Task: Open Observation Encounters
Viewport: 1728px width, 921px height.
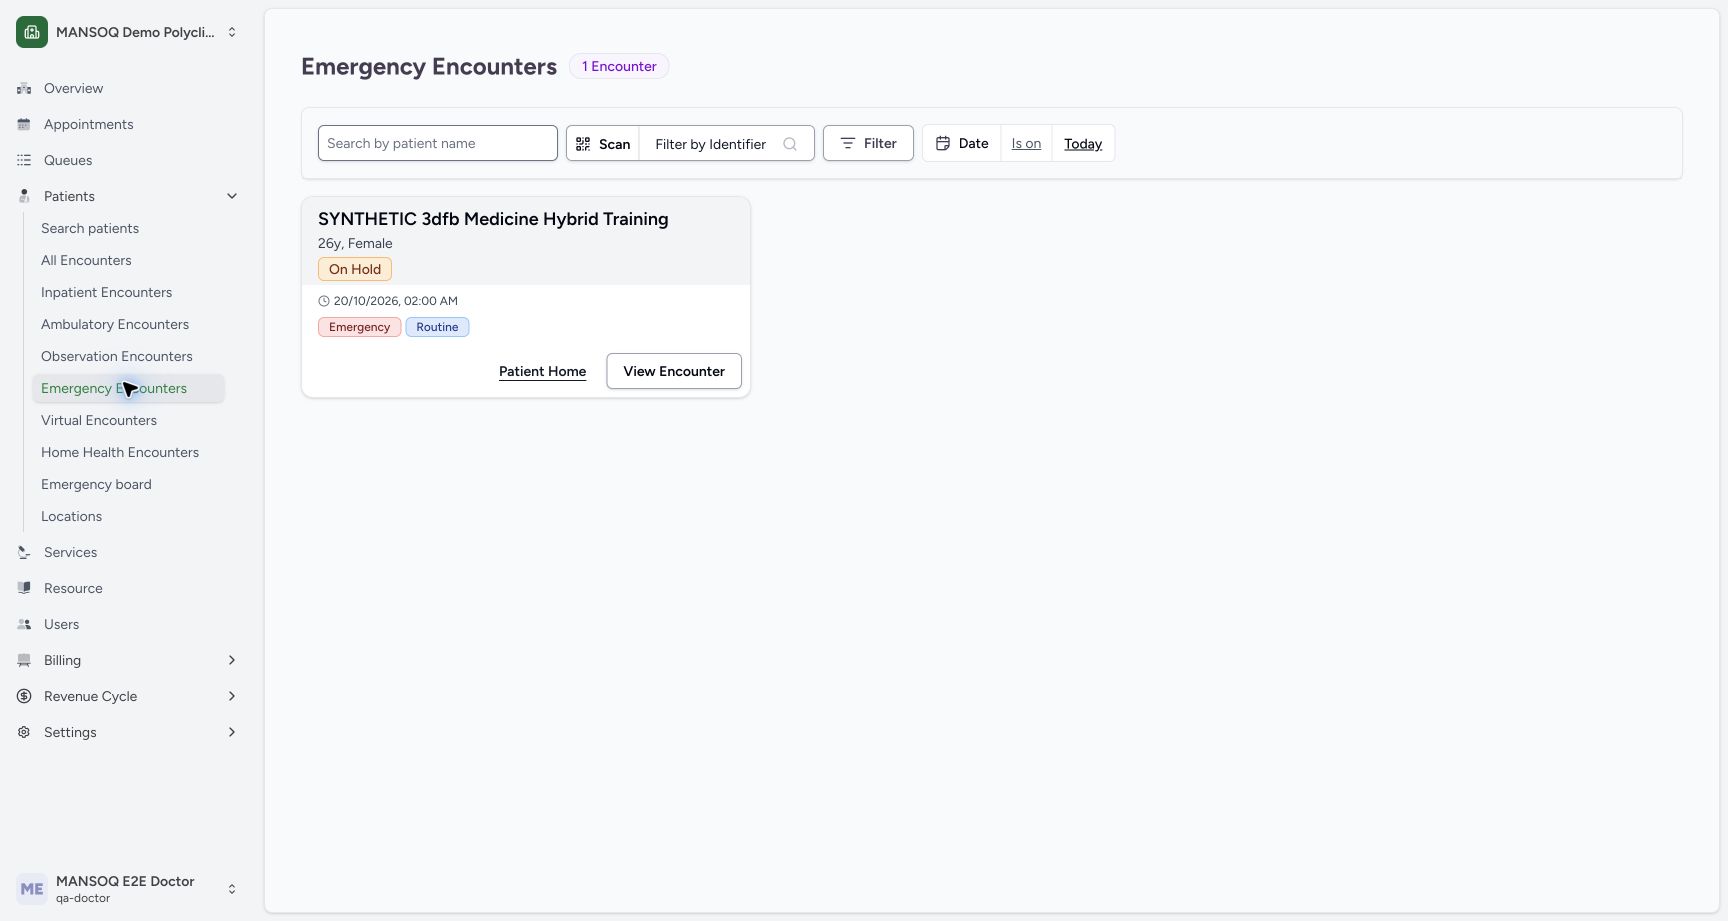Action: pyautogui.click(x=117, y=356)
